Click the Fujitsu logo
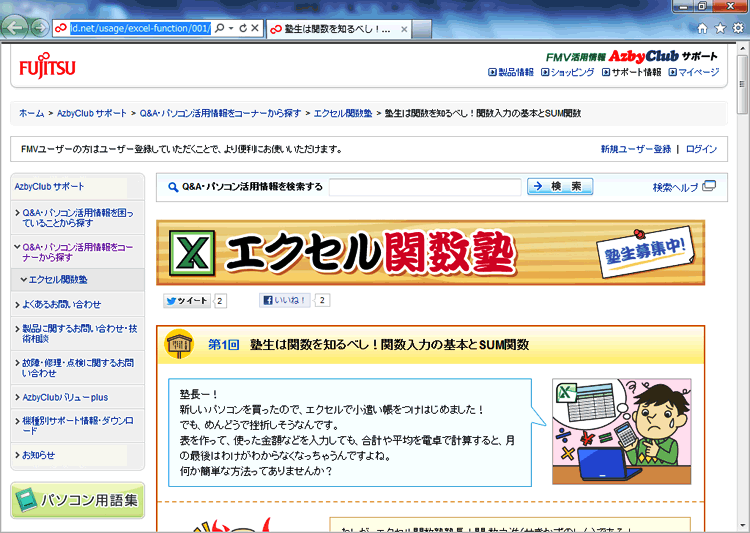The image size is (750, 533). click(47, 66)
